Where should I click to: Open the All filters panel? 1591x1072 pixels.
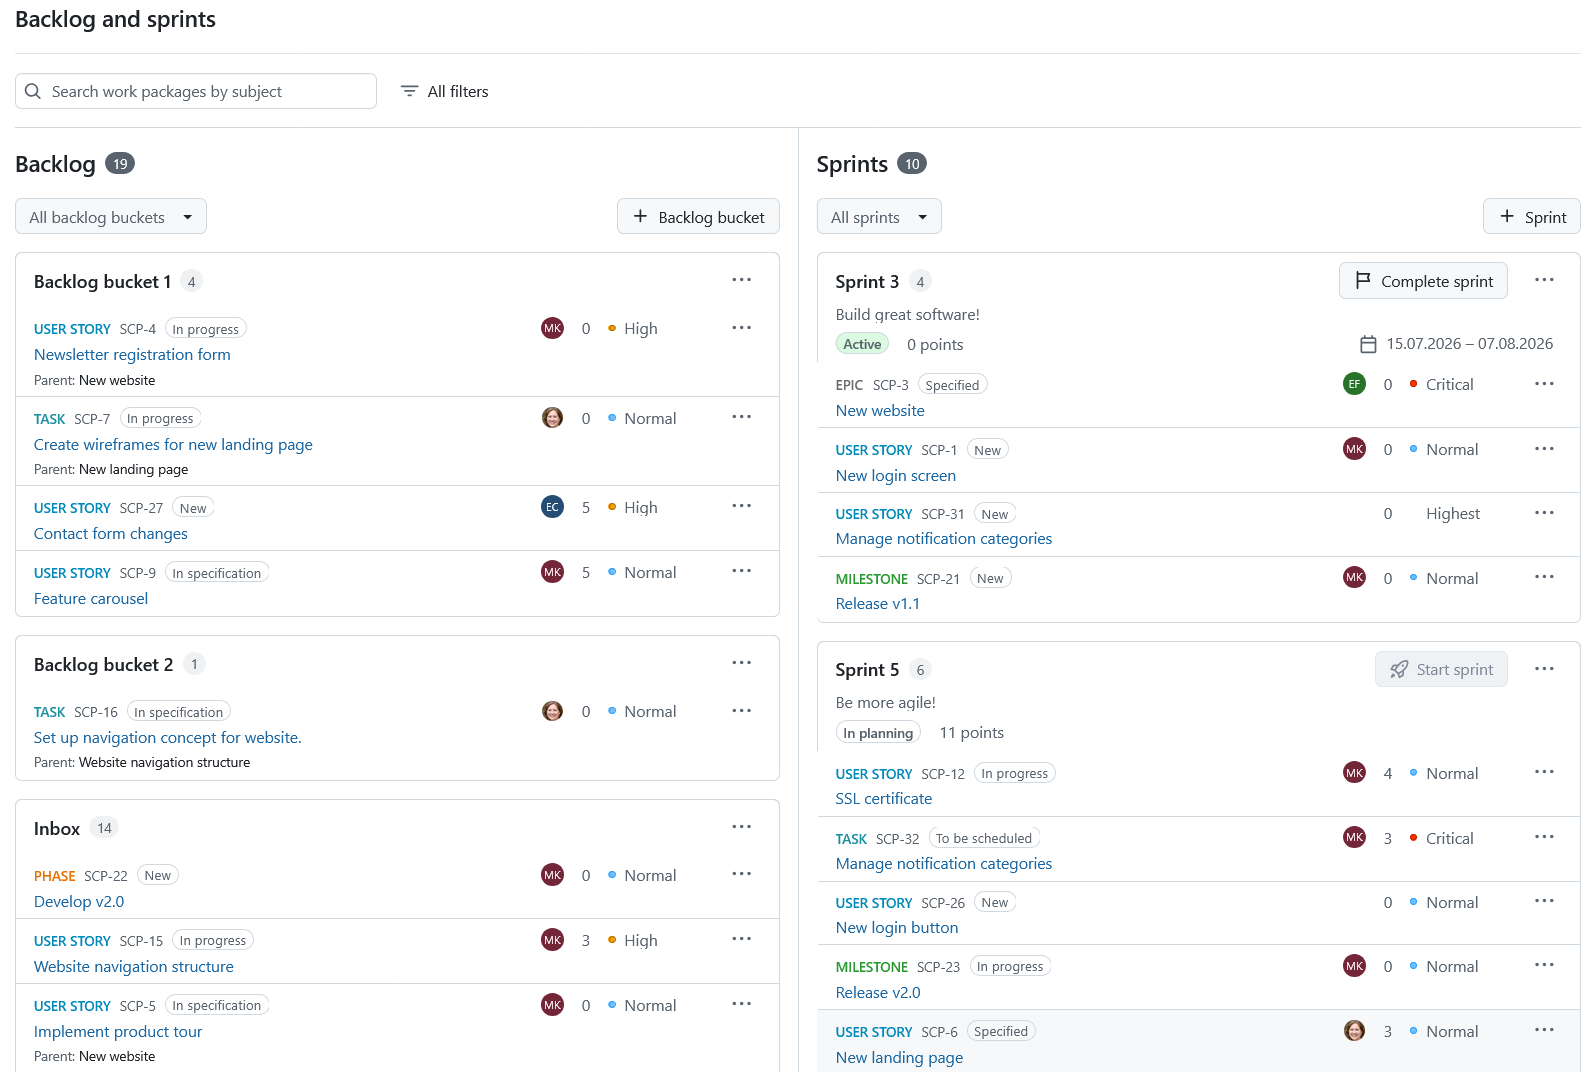click(444, 91)
